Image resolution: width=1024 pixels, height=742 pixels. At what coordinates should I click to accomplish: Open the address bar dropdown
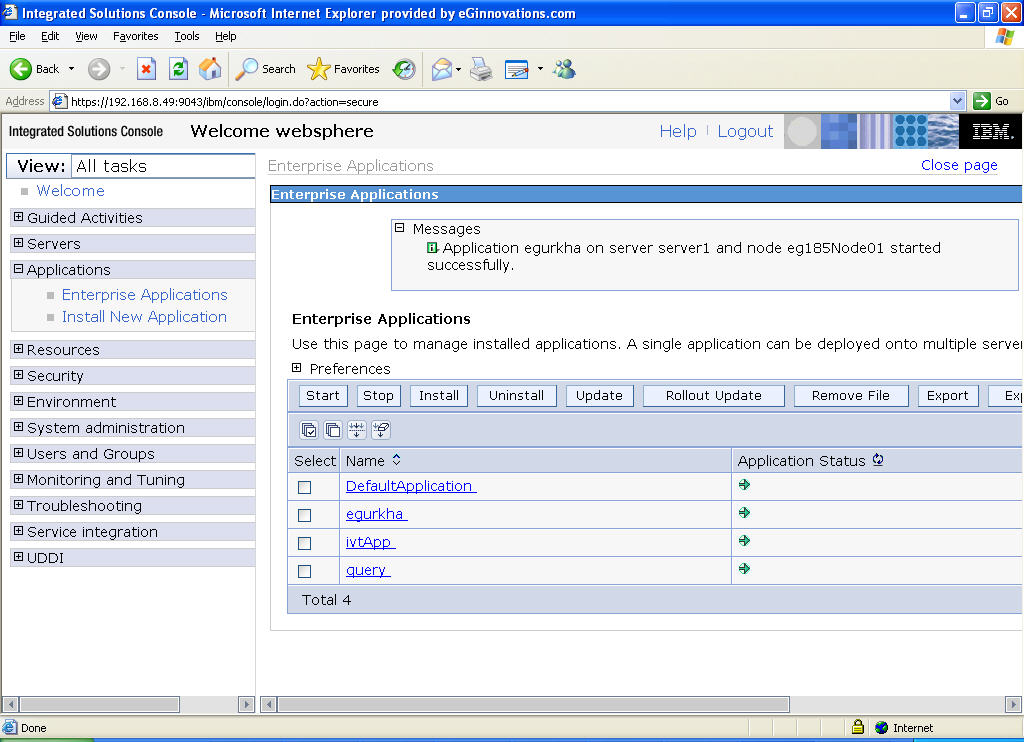(x=957, y=101)
